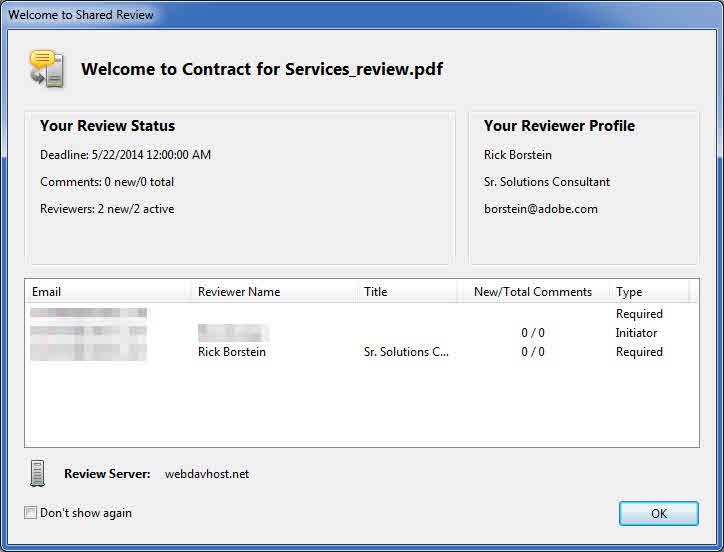Click the Review Server tower icon
The height and width of the screenshot is (552, 724).
click(38, 473)
